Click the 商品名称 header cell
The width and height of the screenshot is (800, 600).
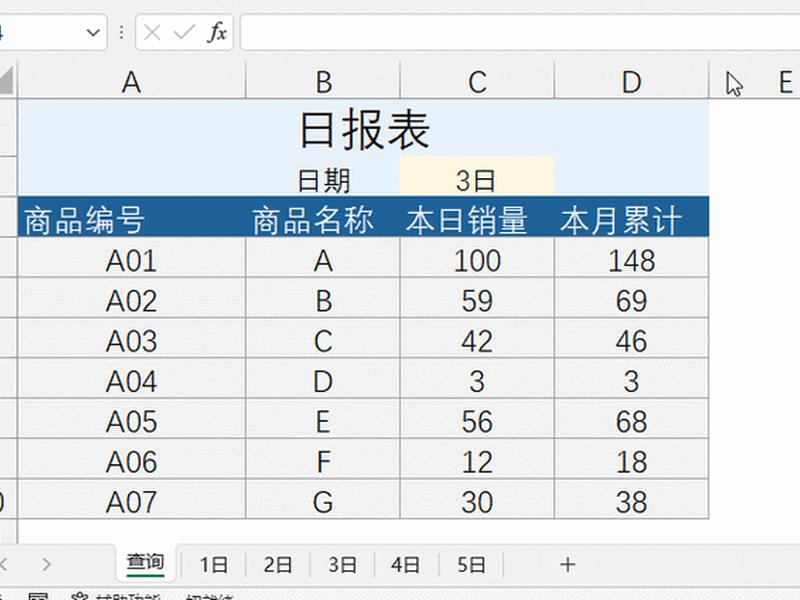click(323, 217)
